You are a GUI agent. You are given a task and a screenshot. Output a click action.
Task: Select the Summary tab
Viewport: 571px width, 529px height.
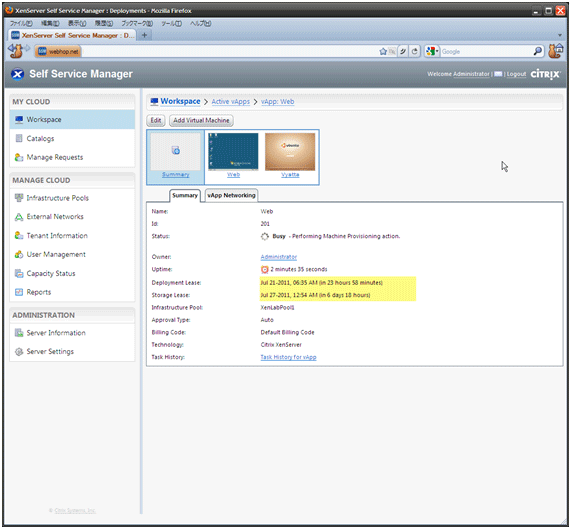[185, 196]
